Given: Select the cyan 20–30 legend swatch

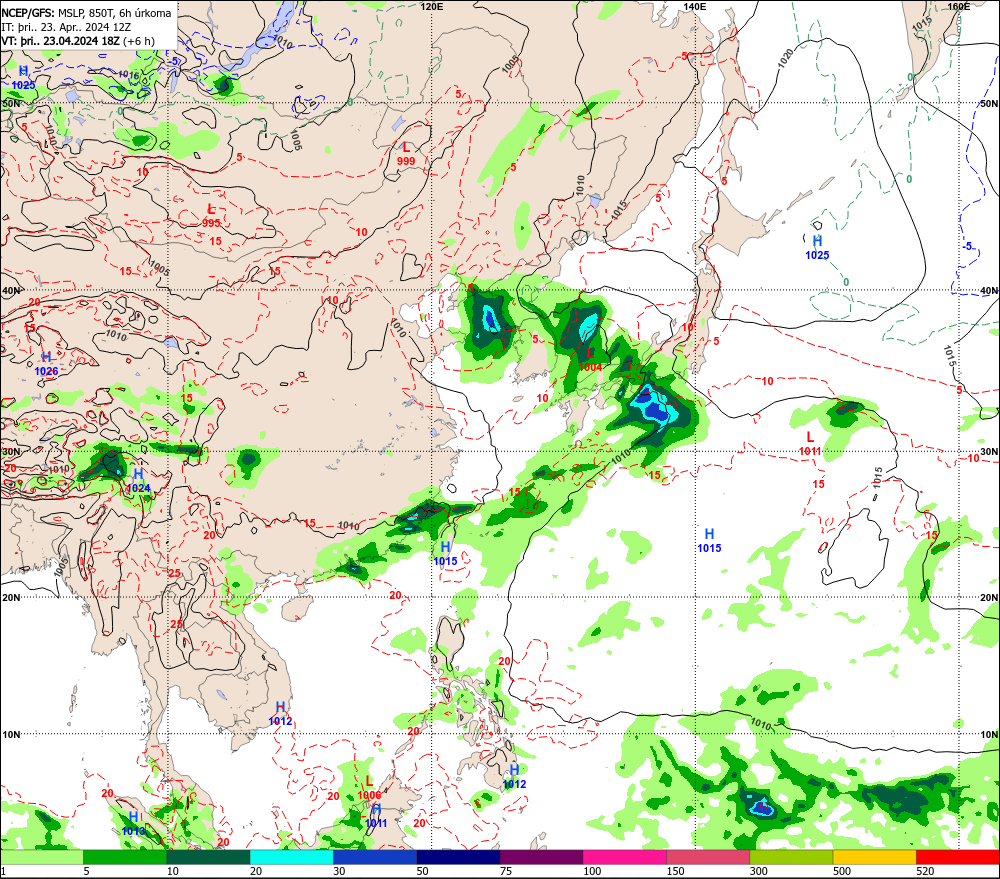Looking at the screenshot, I should coord(291,857).
